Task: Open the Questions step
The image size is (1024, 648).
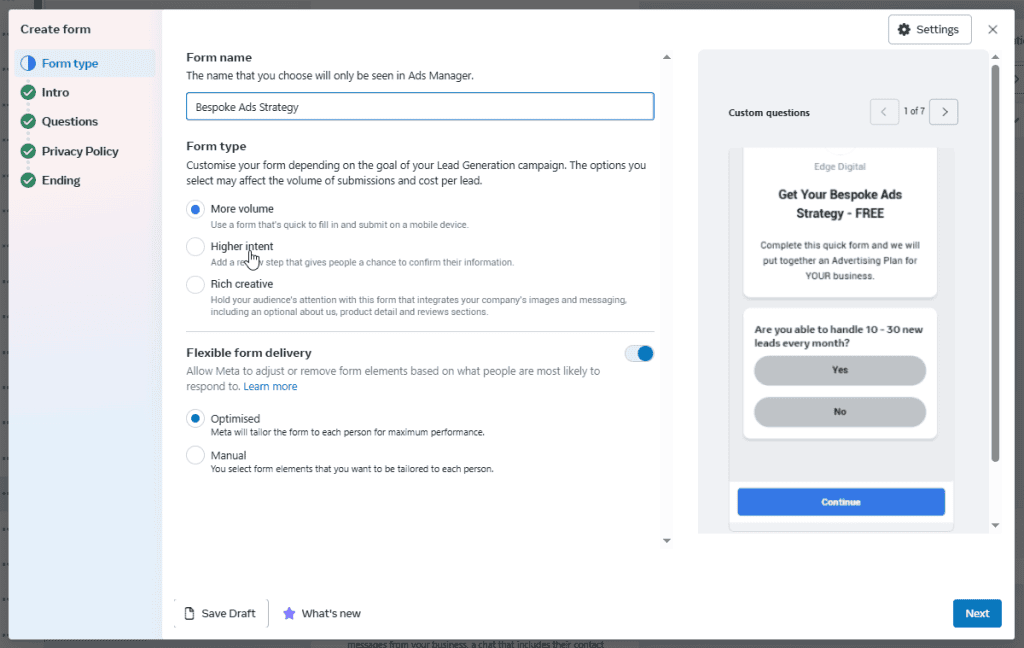Action: click(69, 122)
